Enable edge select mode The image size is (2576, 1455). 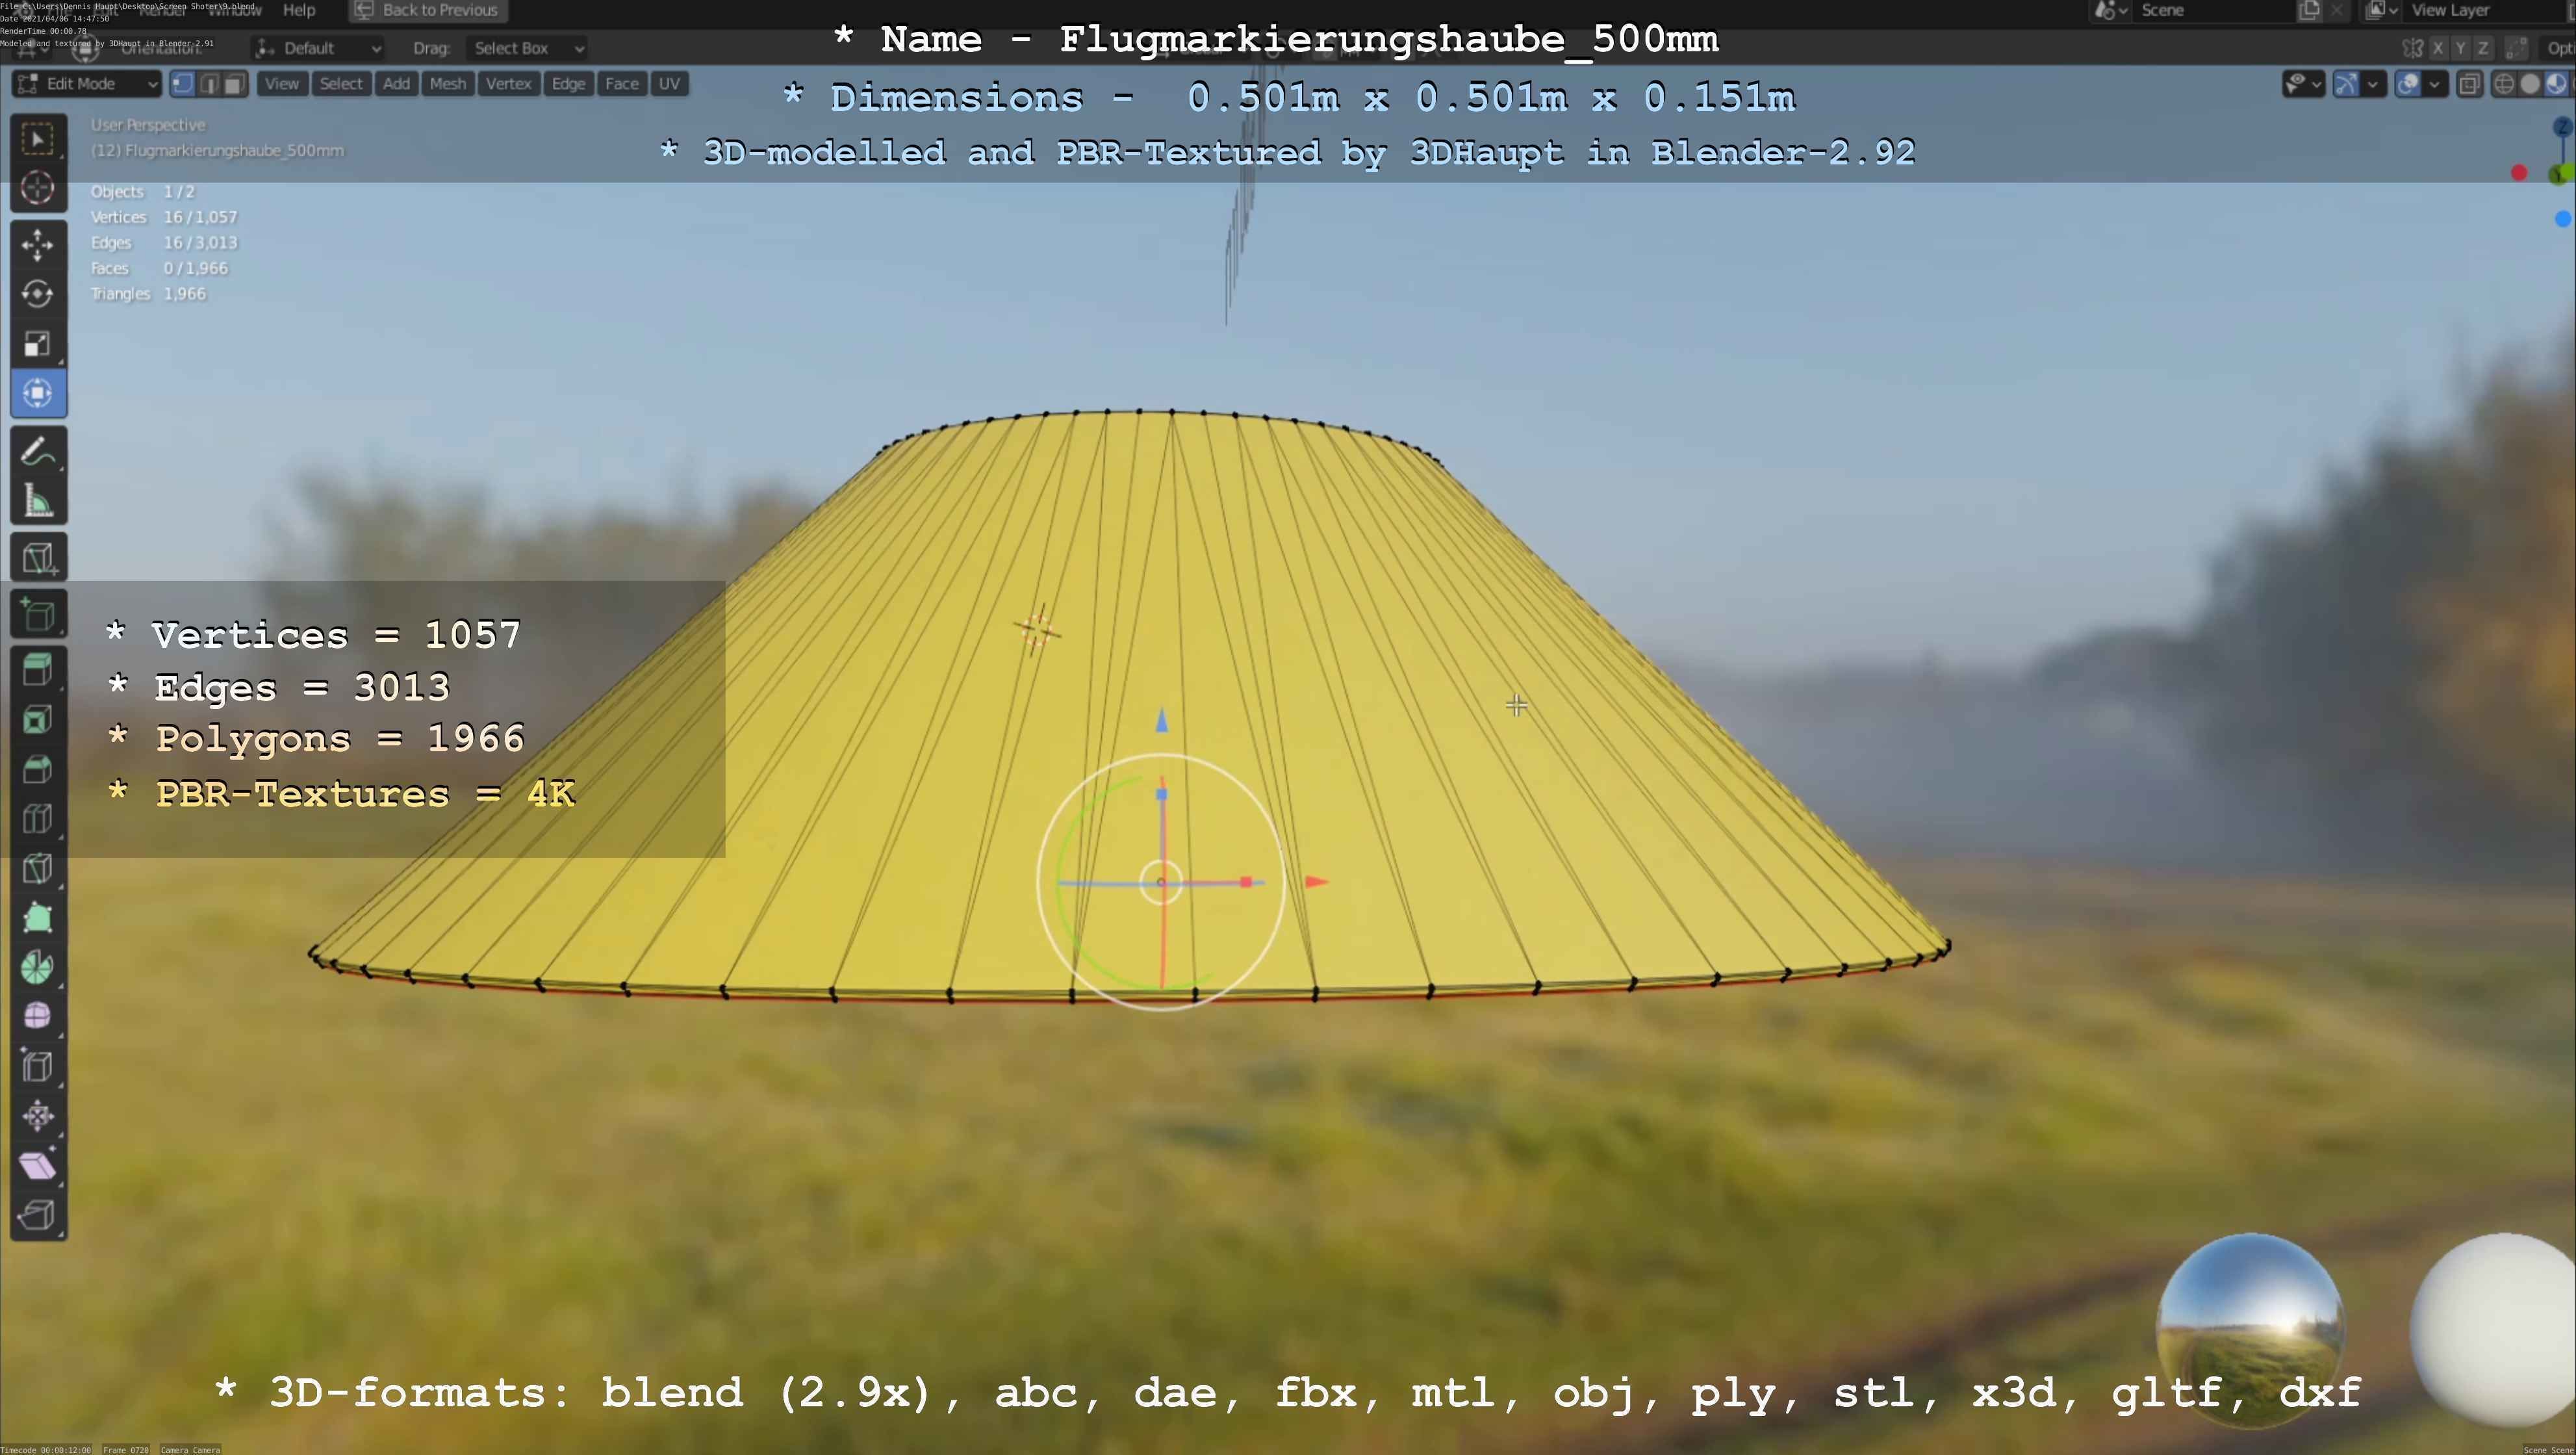(x=208, y=84)
